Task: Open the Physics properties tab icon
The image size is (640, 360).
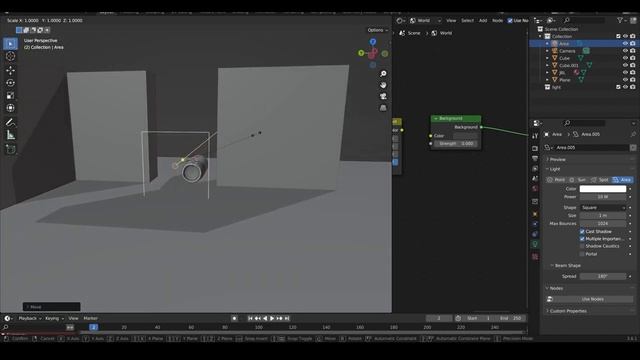Action: 535,224
